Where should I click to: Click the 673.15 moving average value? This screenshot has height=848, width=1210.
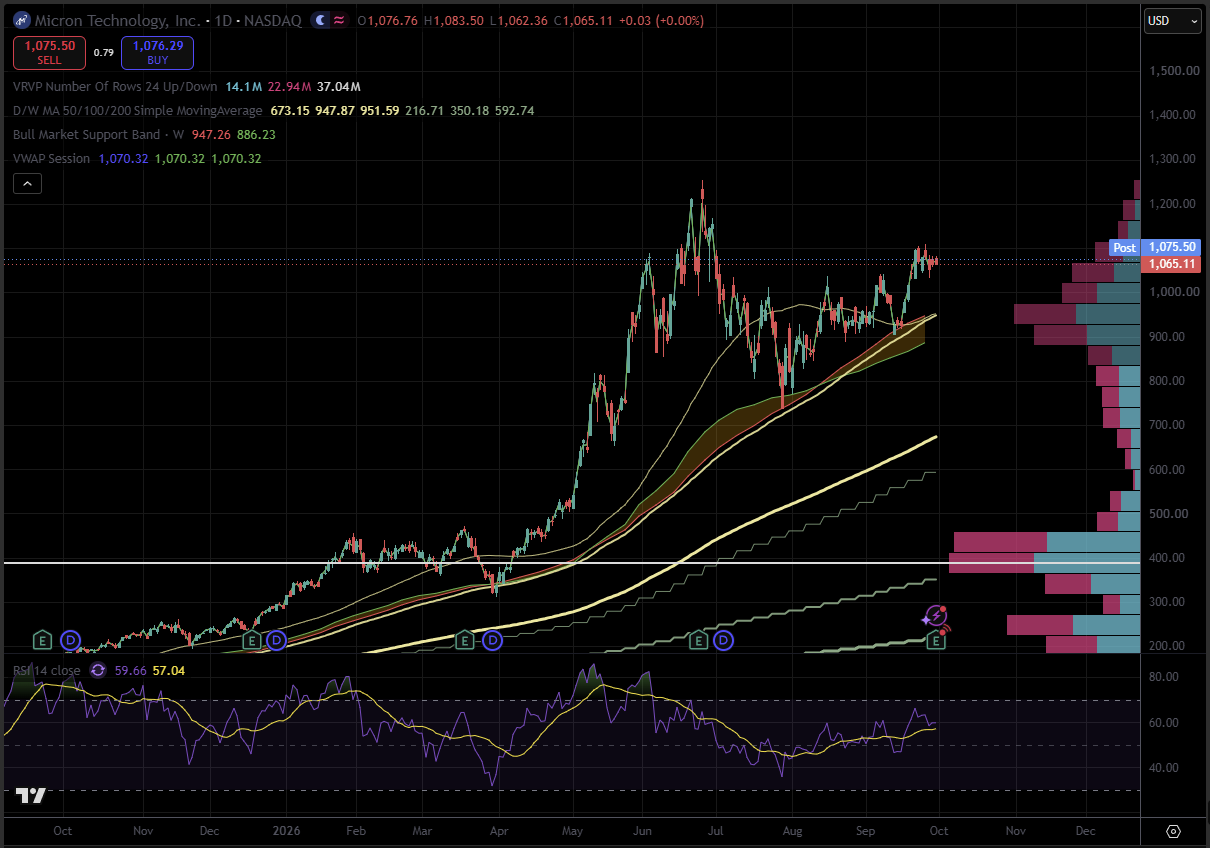point(289,110)
